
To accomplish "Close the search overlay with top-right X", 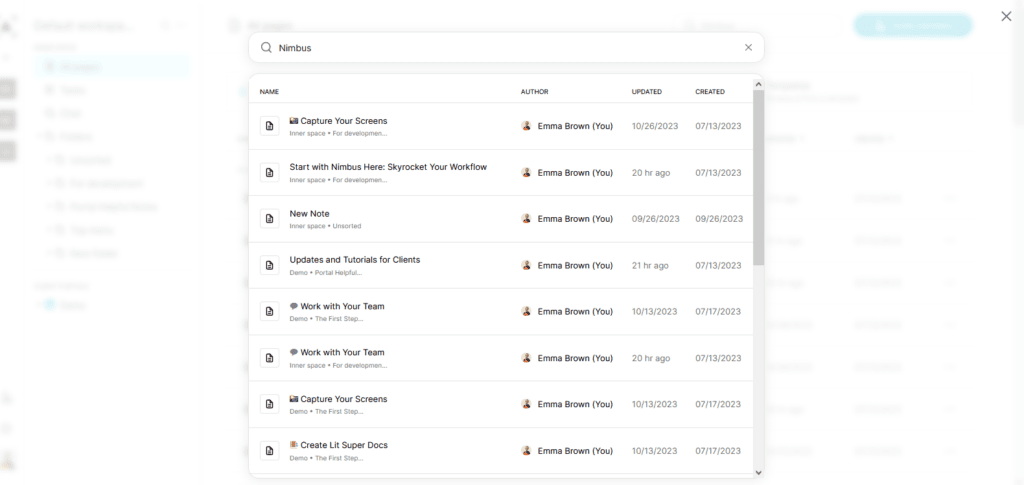I will (x=1006, y=16).
